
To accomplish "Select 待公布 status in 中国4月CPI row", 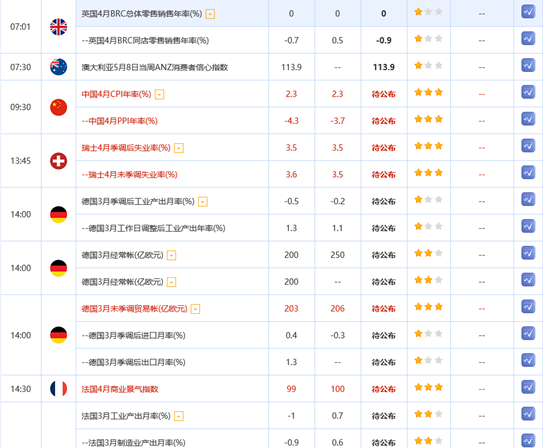I will (x=384, y=94).
